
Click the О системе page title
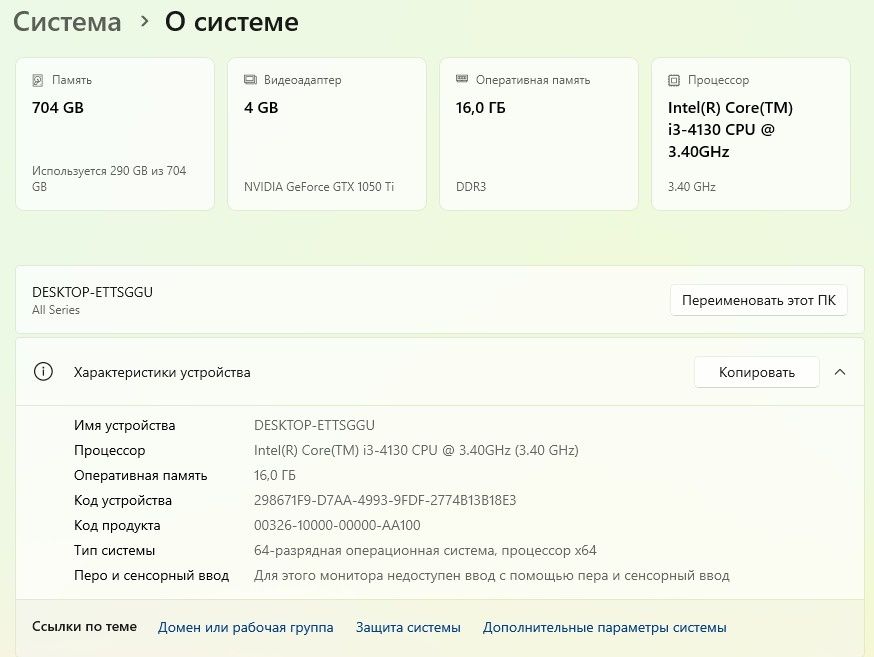click(x=232, y=22)
